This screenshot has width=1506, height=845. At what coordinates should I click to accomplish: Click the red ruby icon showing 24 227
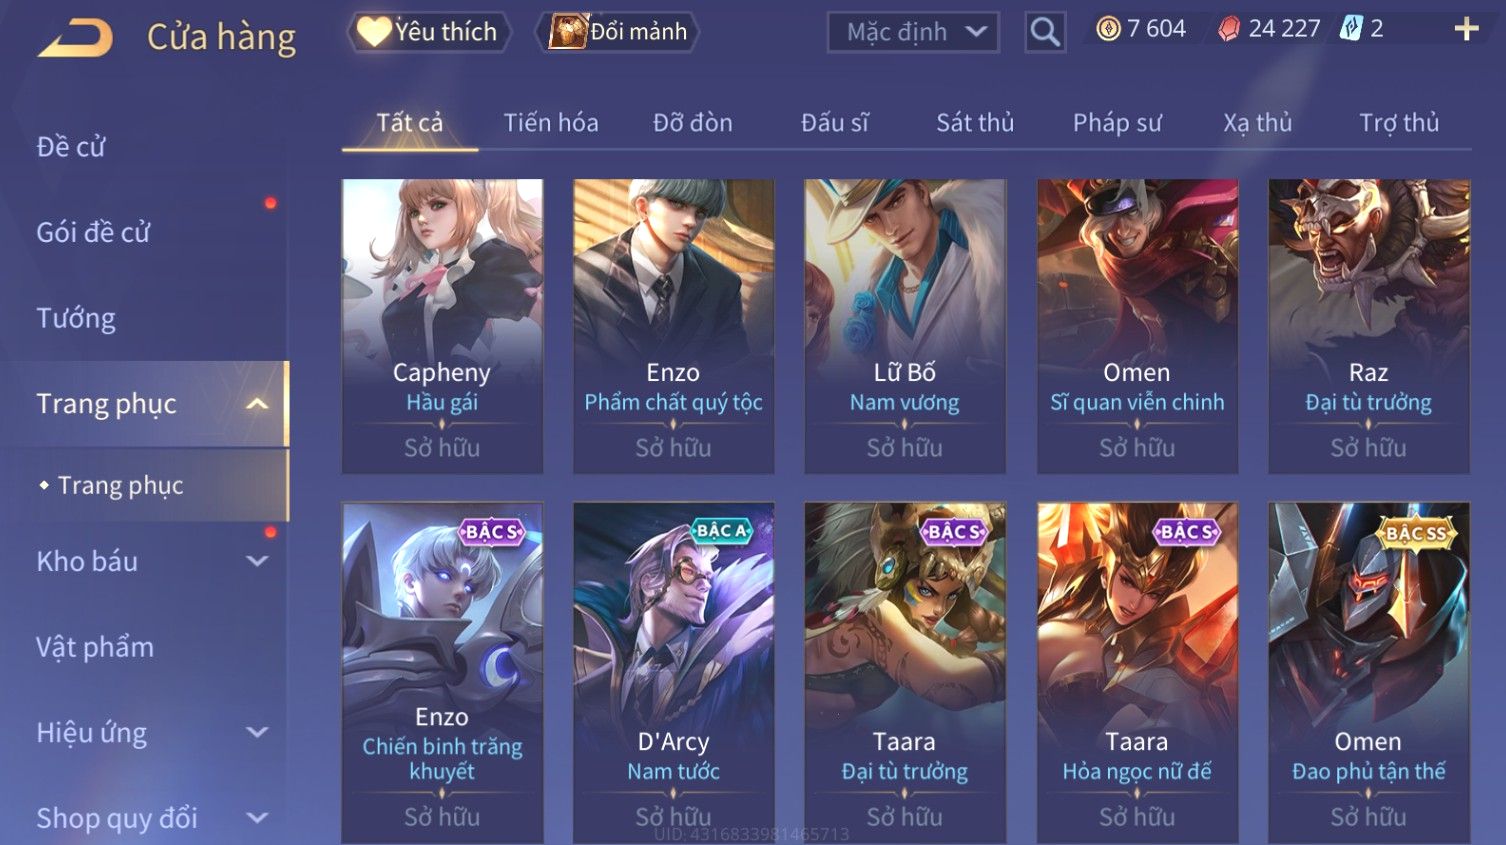tap(1228, 29)
